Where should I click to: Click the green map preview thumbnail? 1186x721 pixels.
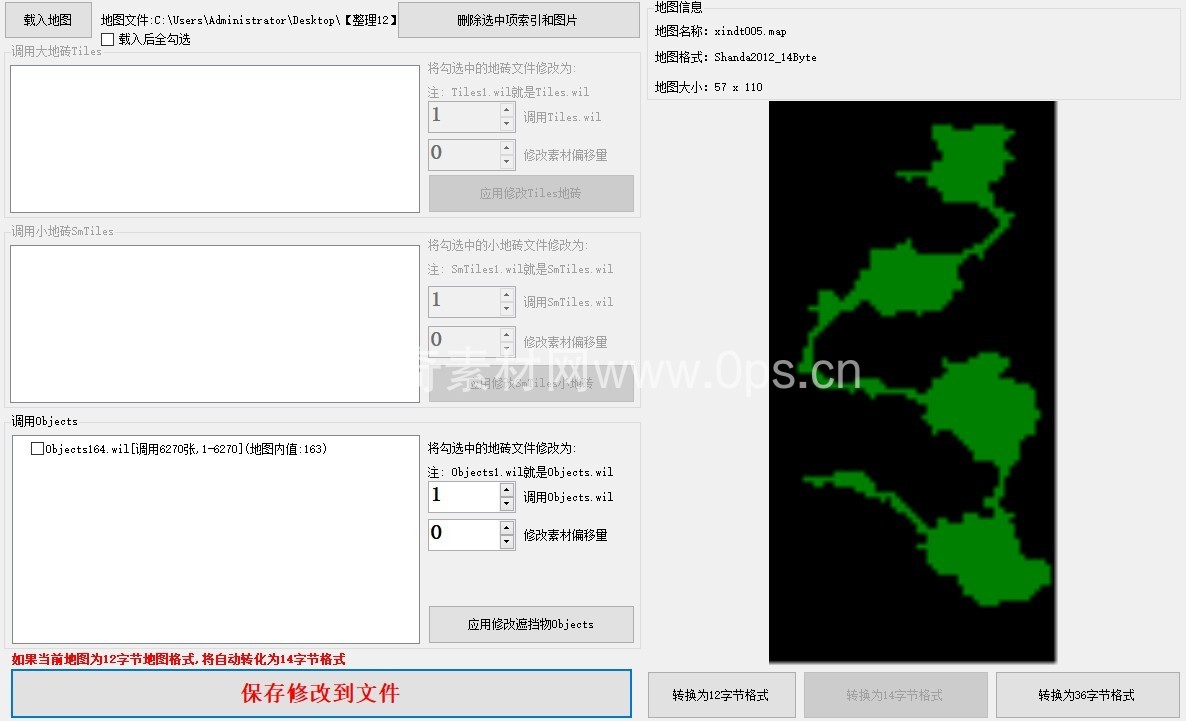tap(911, 381)
